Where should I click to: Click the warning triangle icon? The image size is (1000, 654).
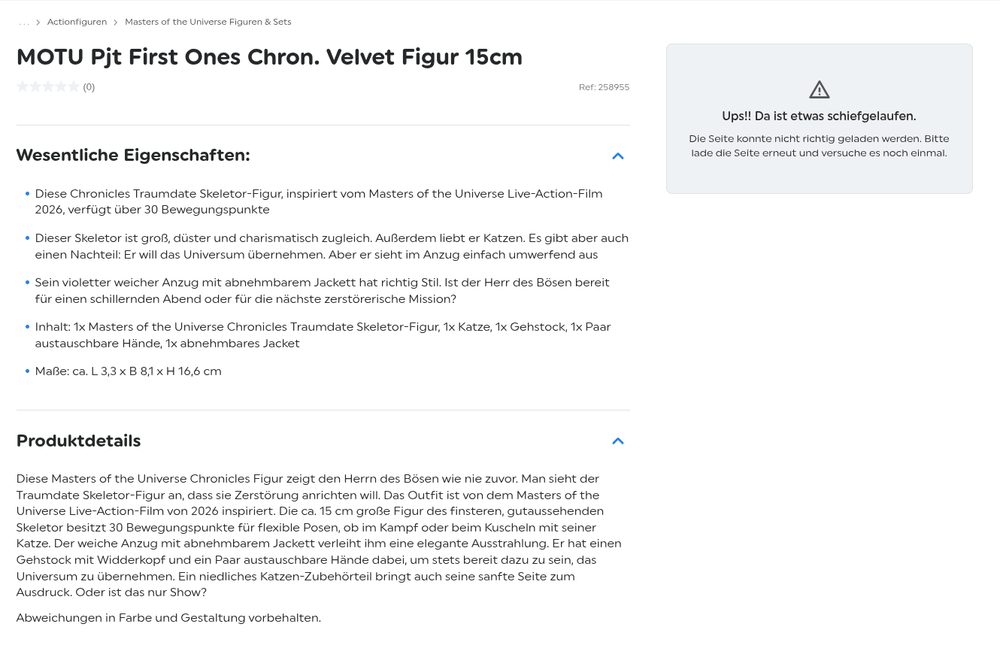coord(819,90)
